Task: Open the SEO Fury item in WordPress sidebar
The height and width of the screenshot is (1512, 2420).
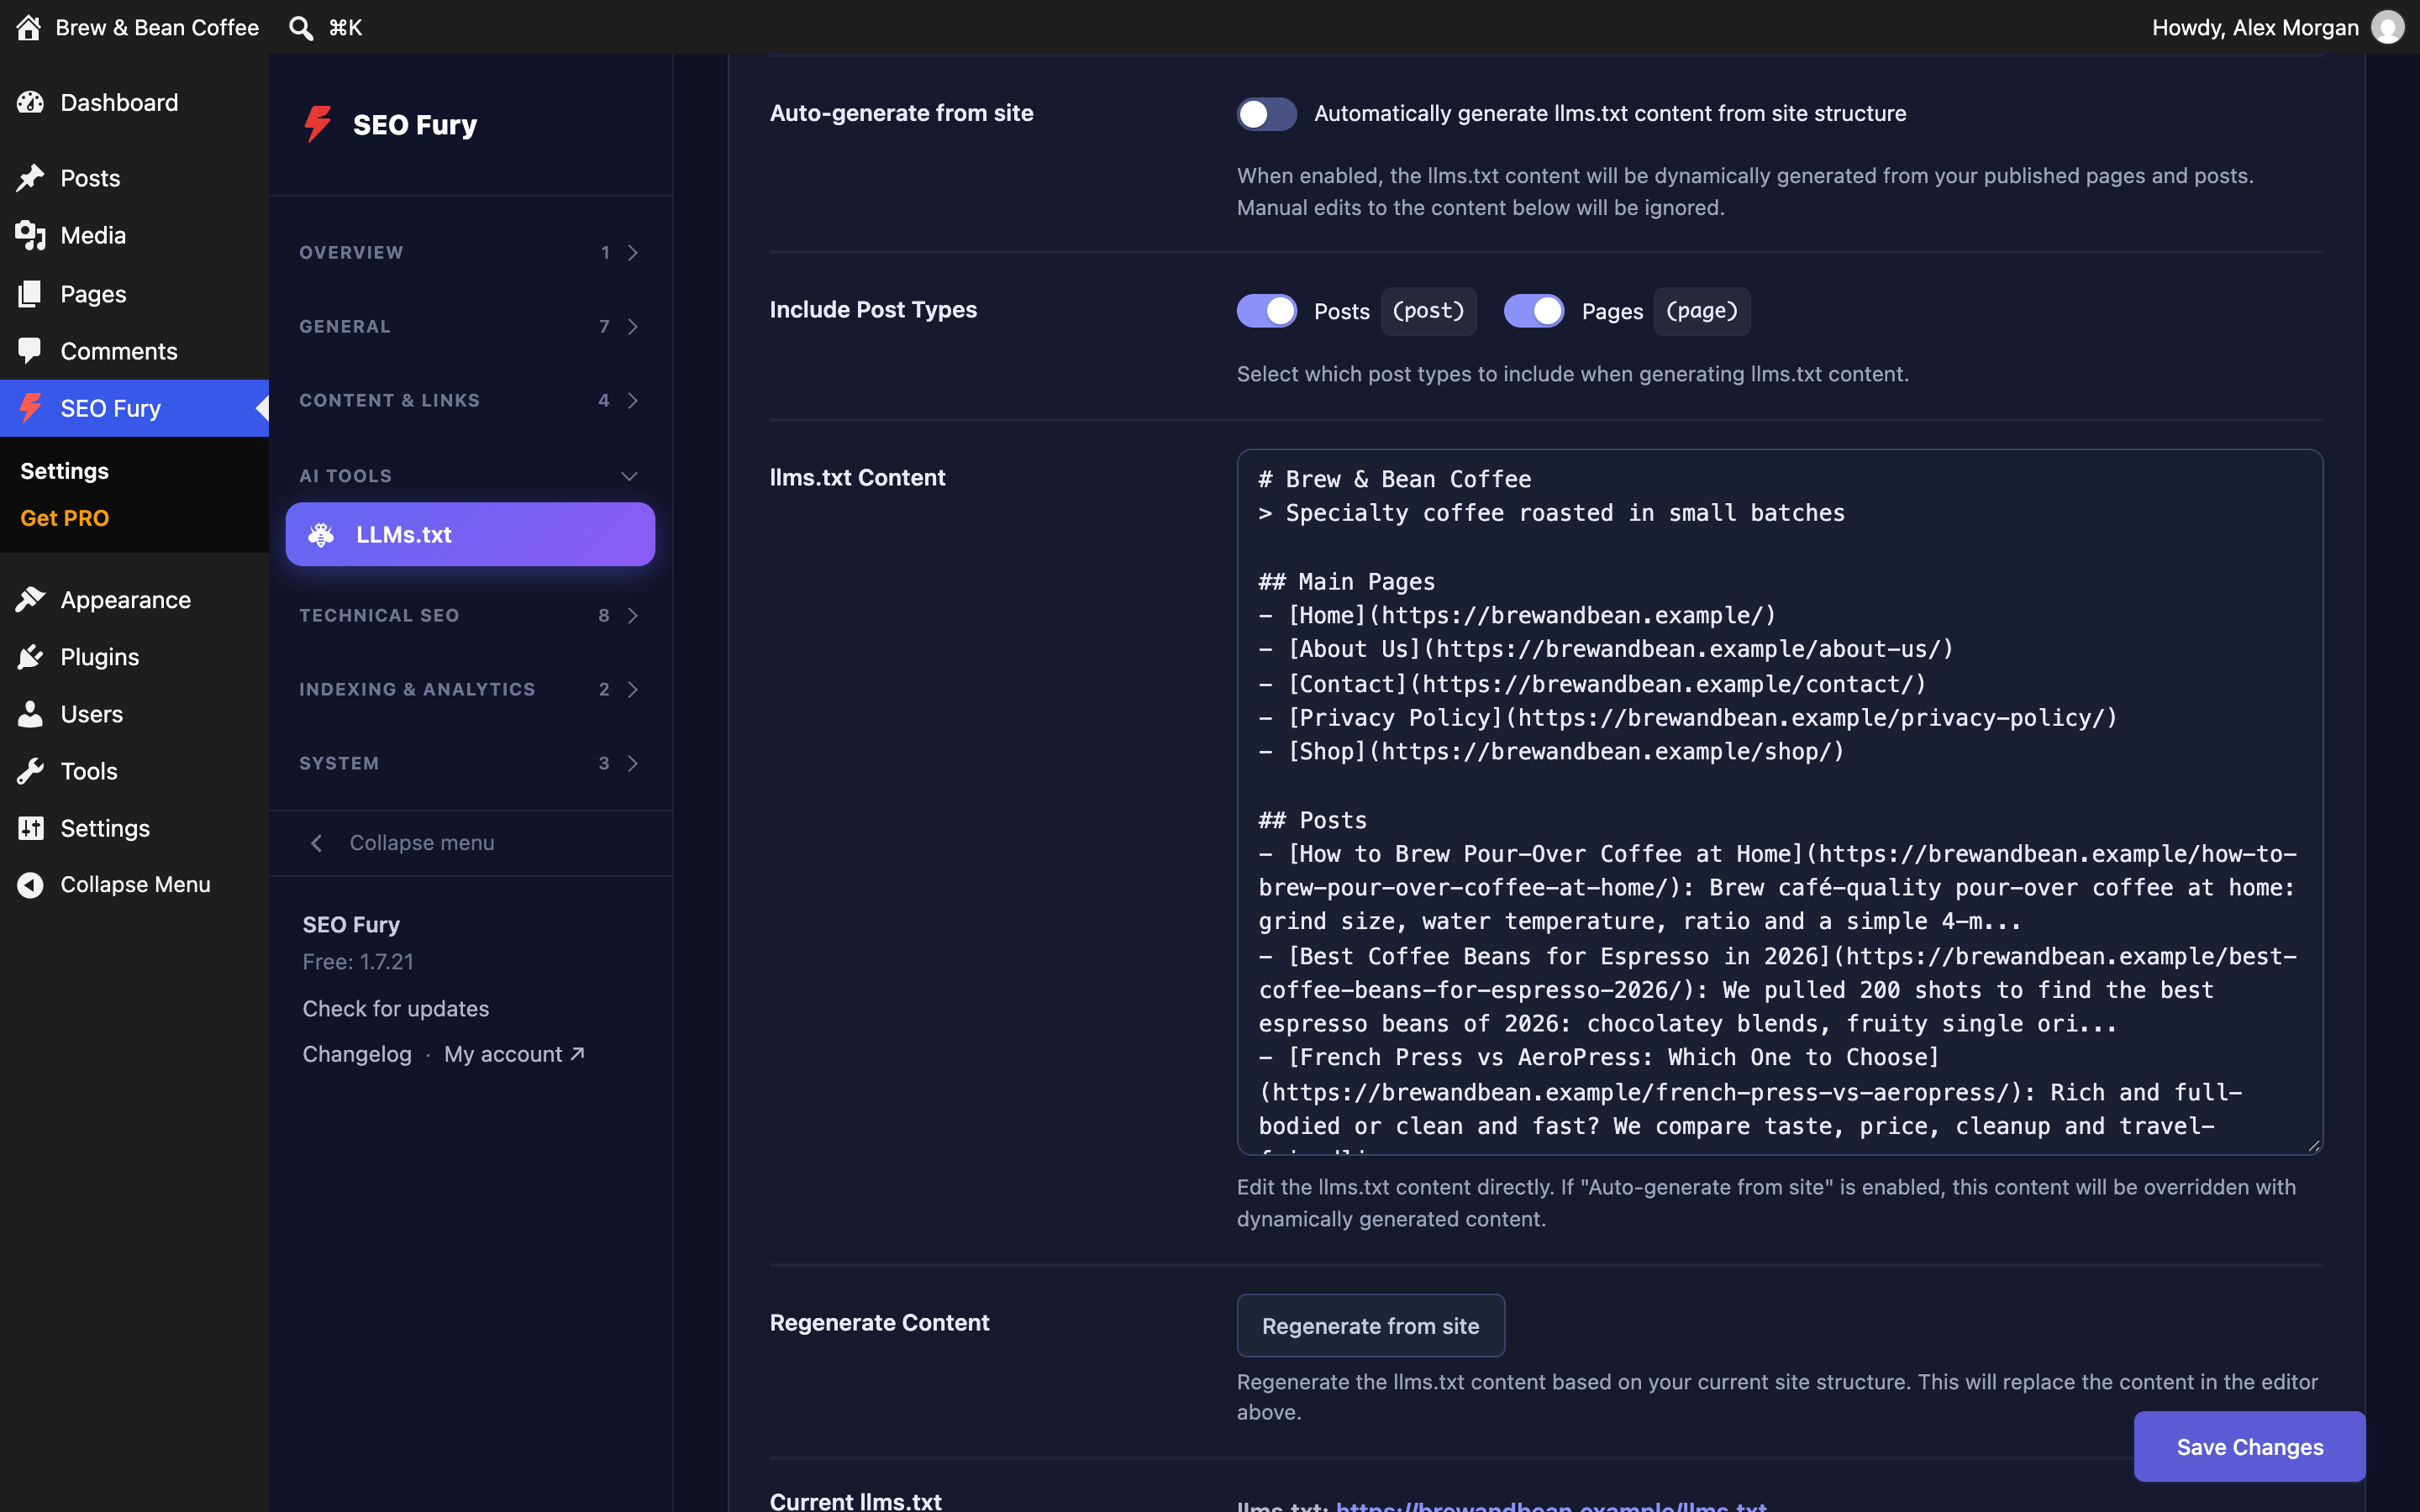Action: click(134, 408)
